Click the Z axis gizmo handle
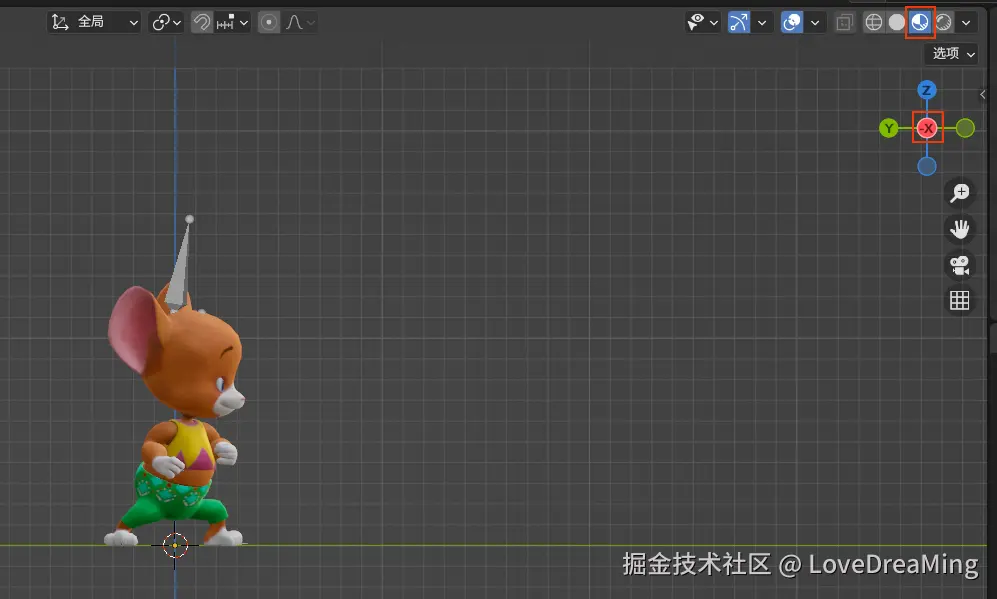The image size is (997, 599). coord(926,90)
